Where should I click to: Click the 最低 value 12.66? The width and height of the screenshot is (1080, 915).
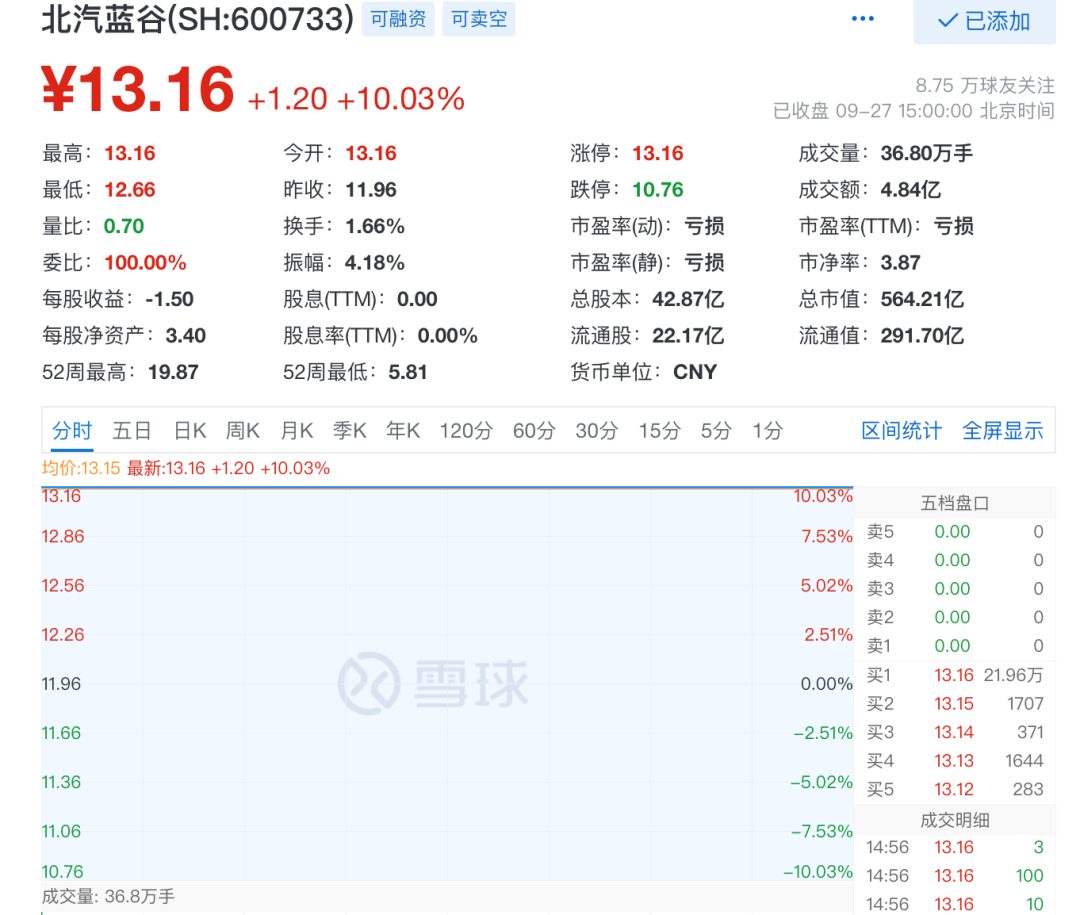(129, 189)
